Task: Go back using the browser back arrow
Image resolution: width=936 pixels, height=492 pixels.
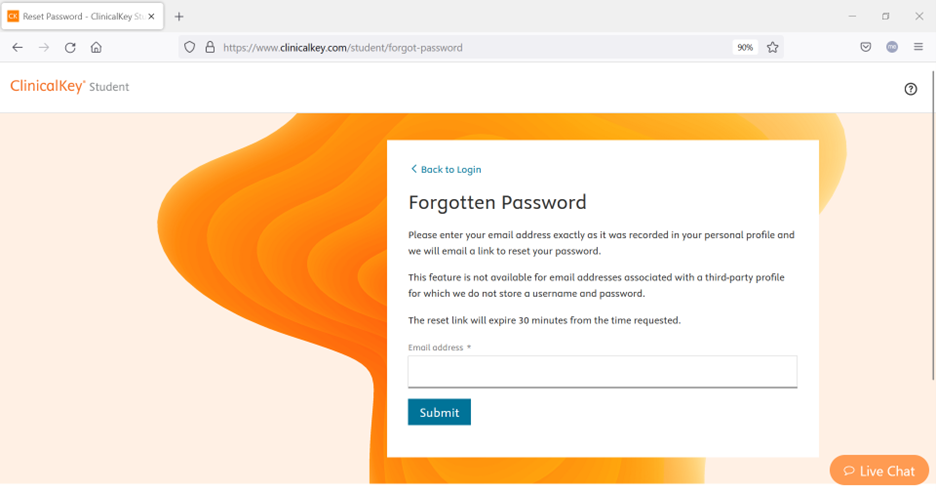Action: pyautogui.click(x=17, y=47)
